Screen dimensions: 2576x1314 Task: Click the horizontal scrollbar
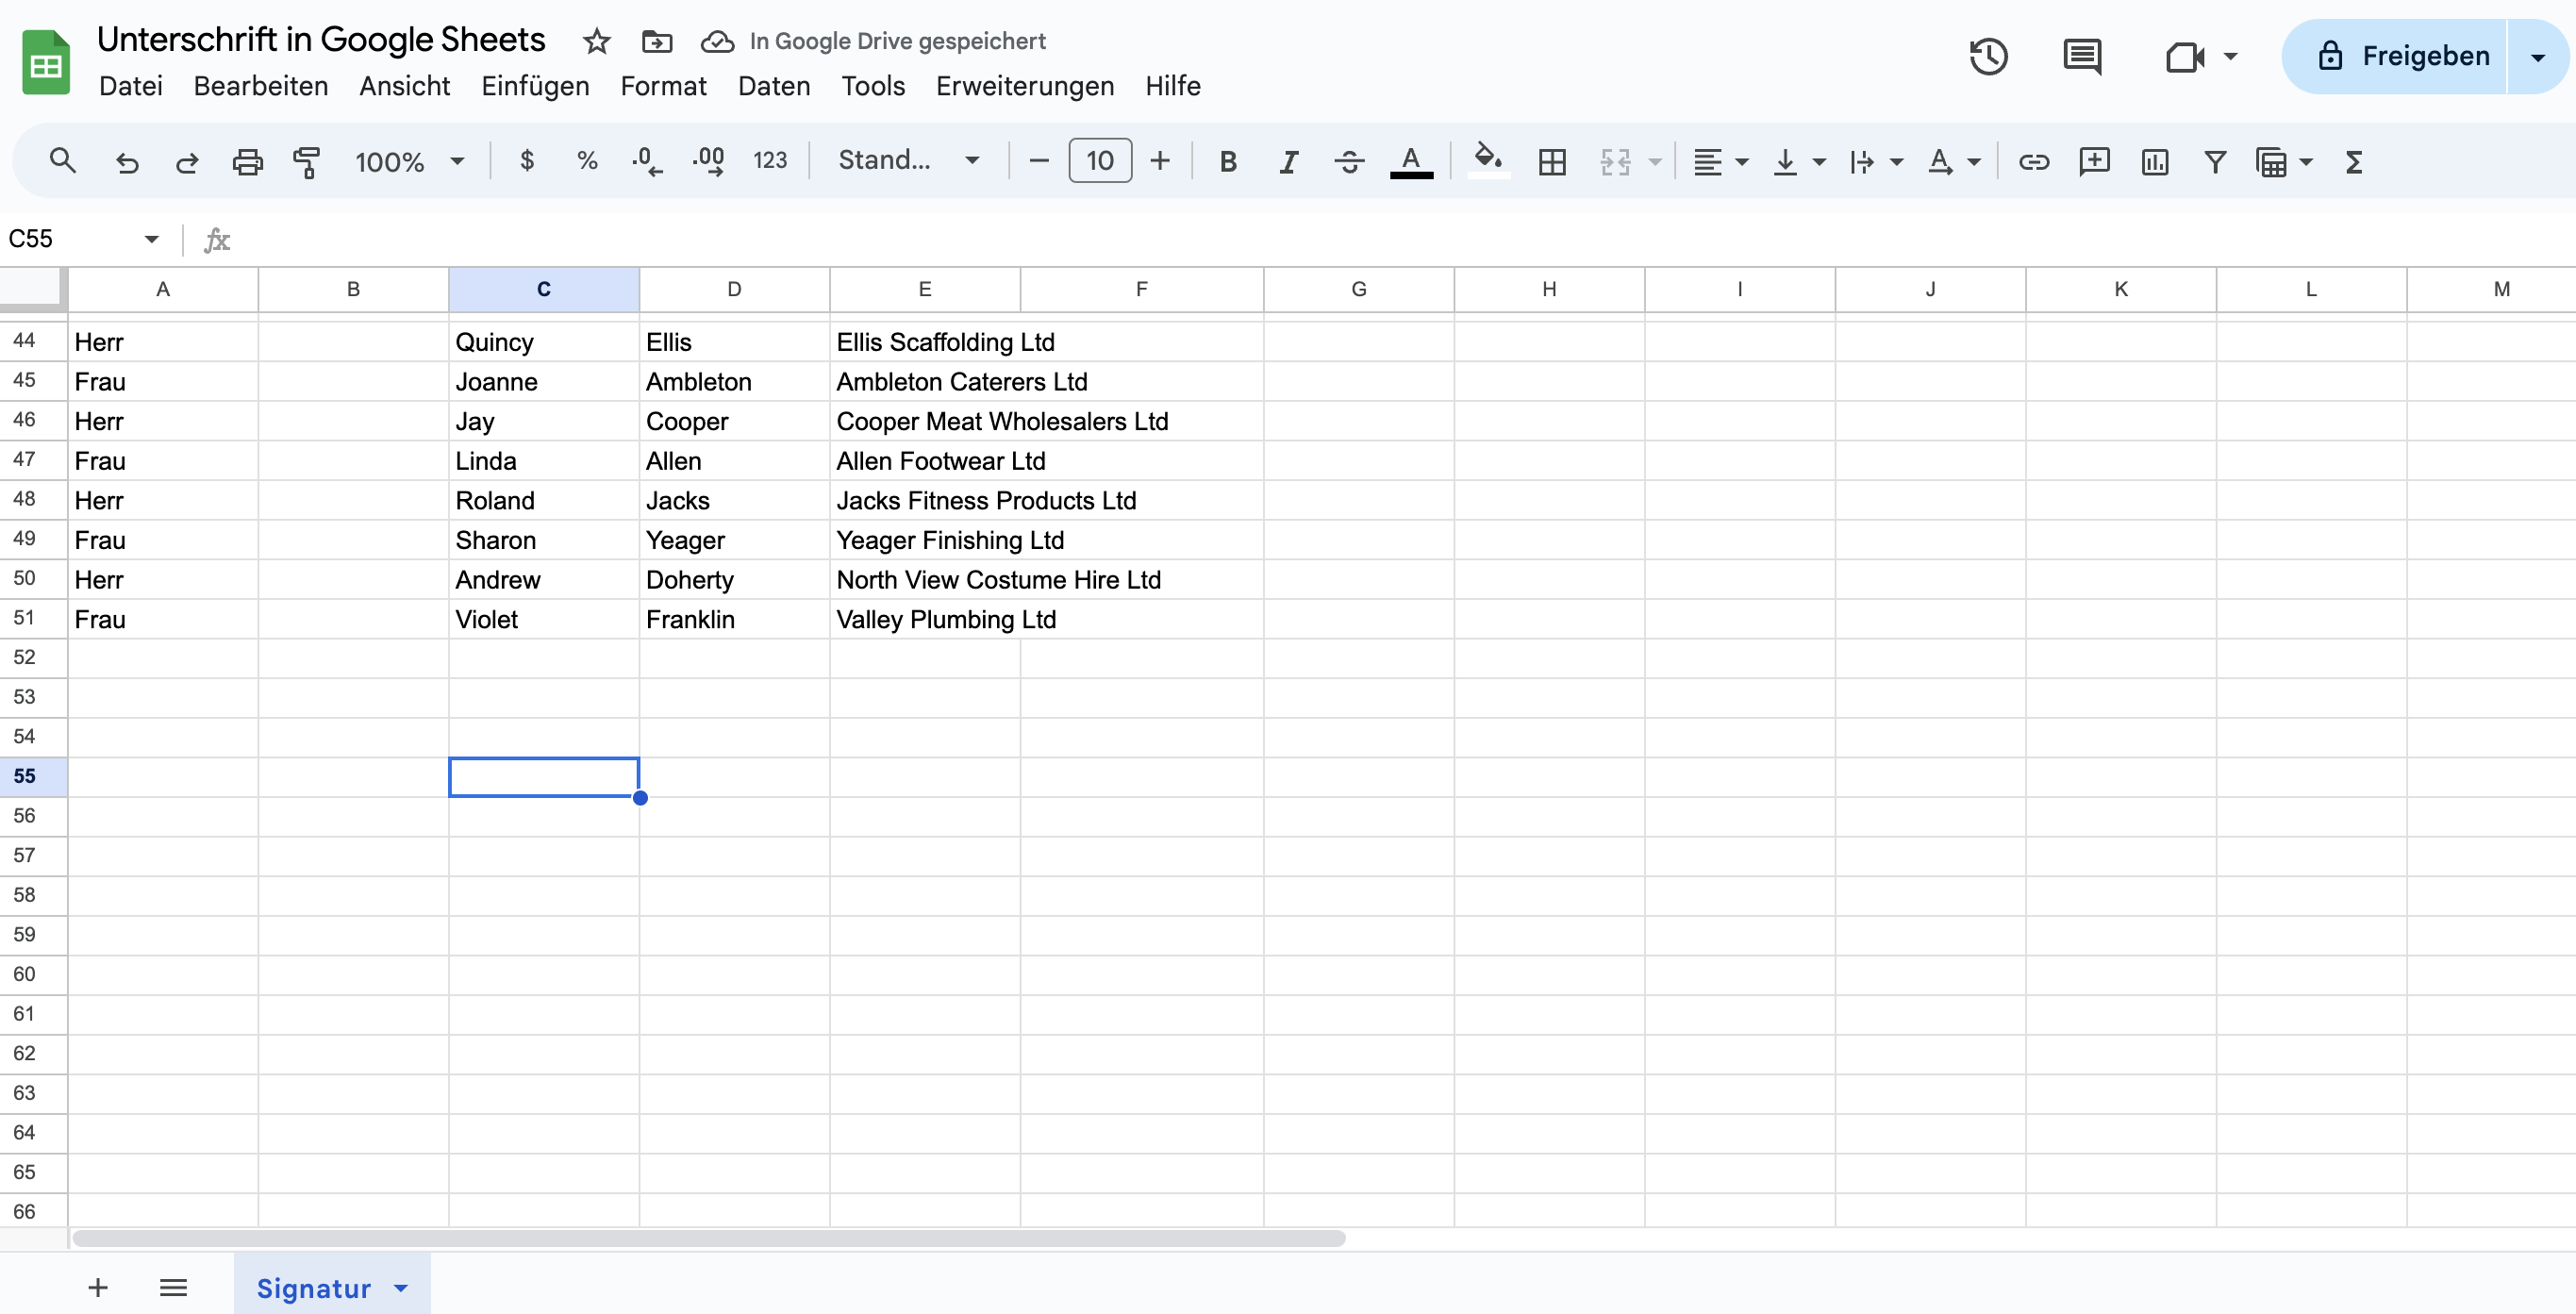coord(709,1238)
